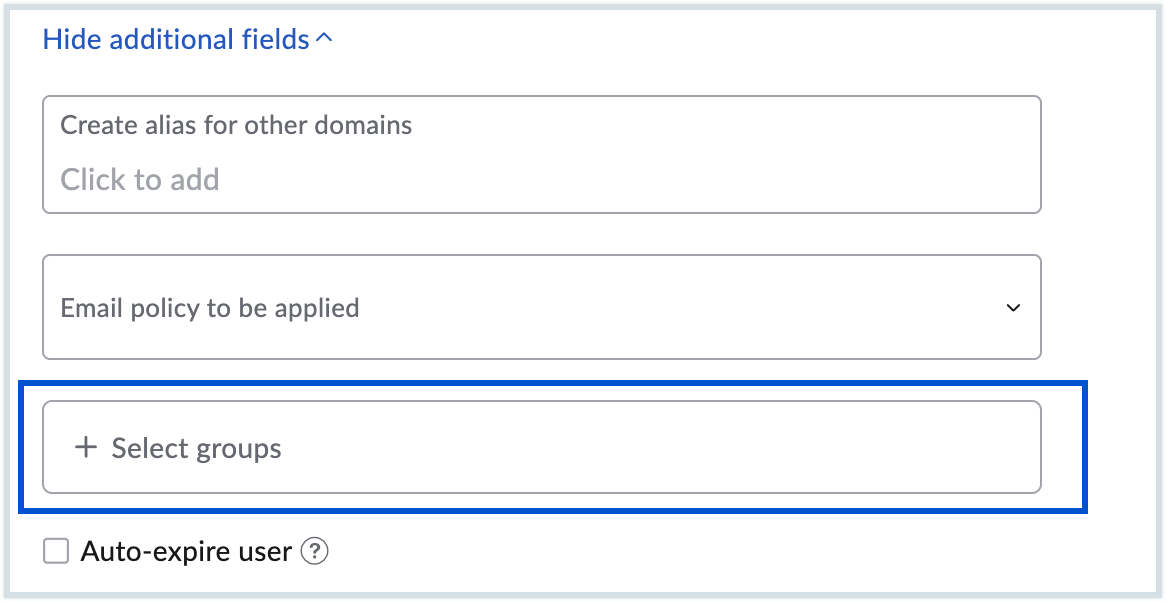This screenshot has height=602, width=1166.
Task: Click the 'Click to add' placeholder text
Action: pos(140,180)
